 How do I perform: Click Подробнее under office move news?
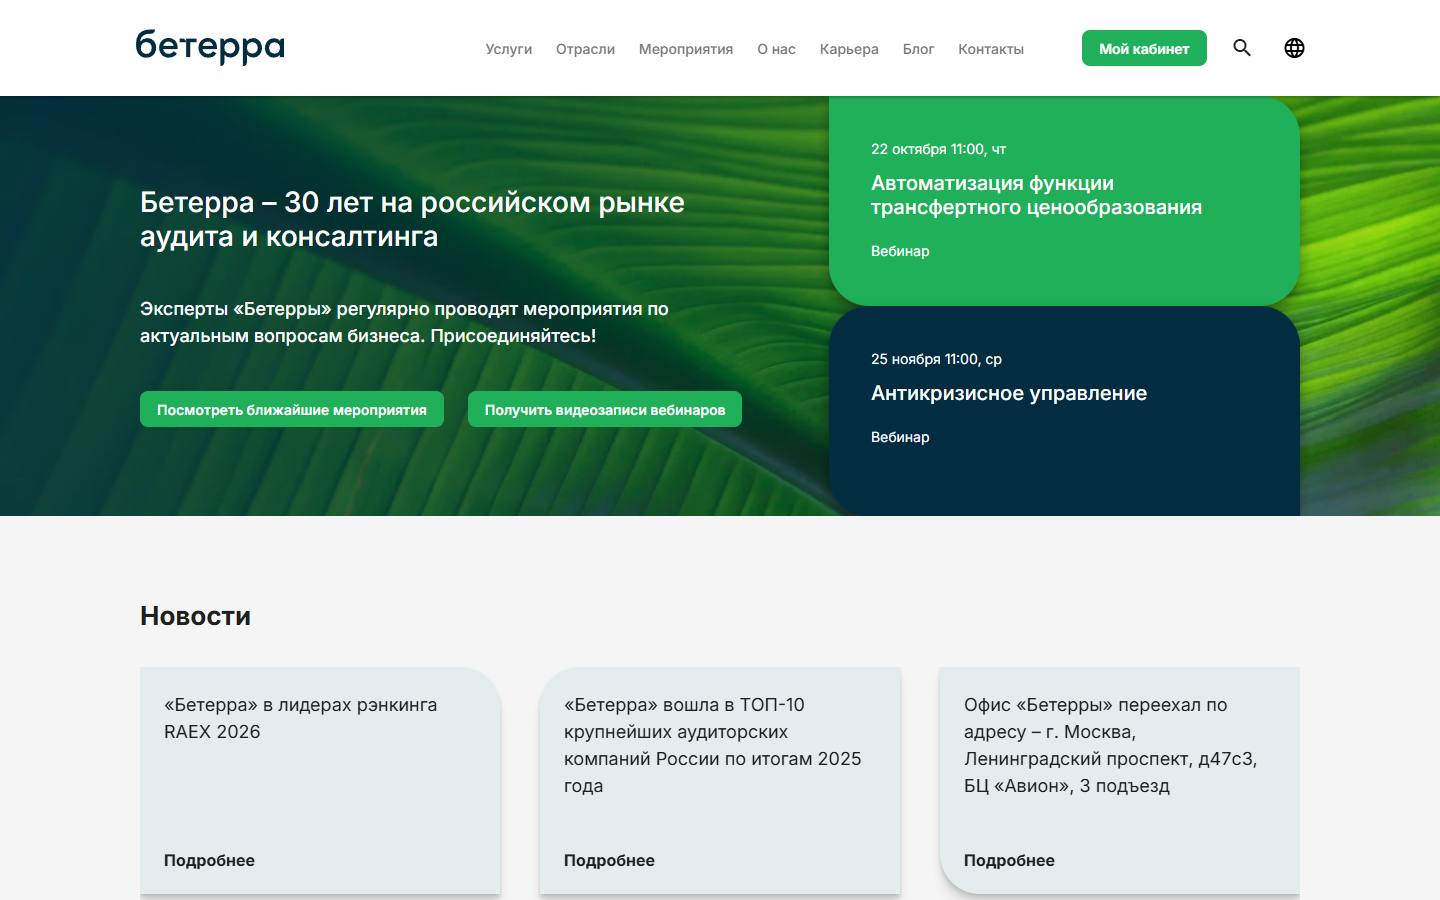[x=1009, y=860]
